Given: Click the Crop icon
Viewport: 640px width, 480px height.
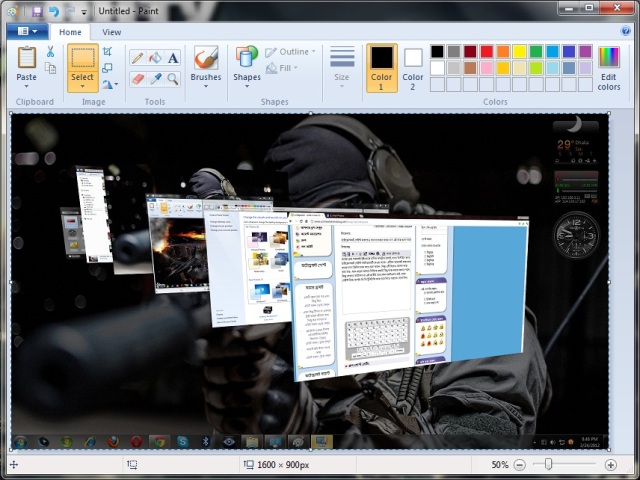Looking at the screenshot, I should click(107, 51).
